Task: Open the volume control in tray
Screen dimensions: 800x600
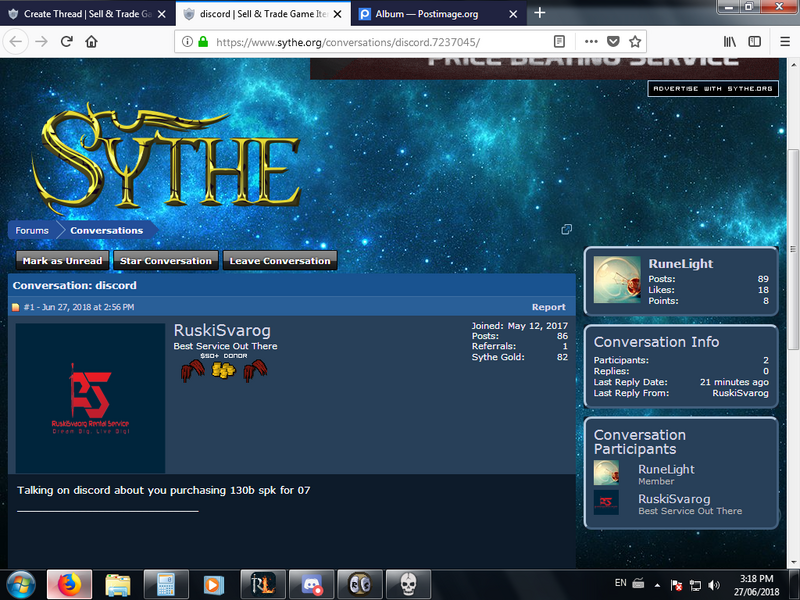Action: click(714, 585)
